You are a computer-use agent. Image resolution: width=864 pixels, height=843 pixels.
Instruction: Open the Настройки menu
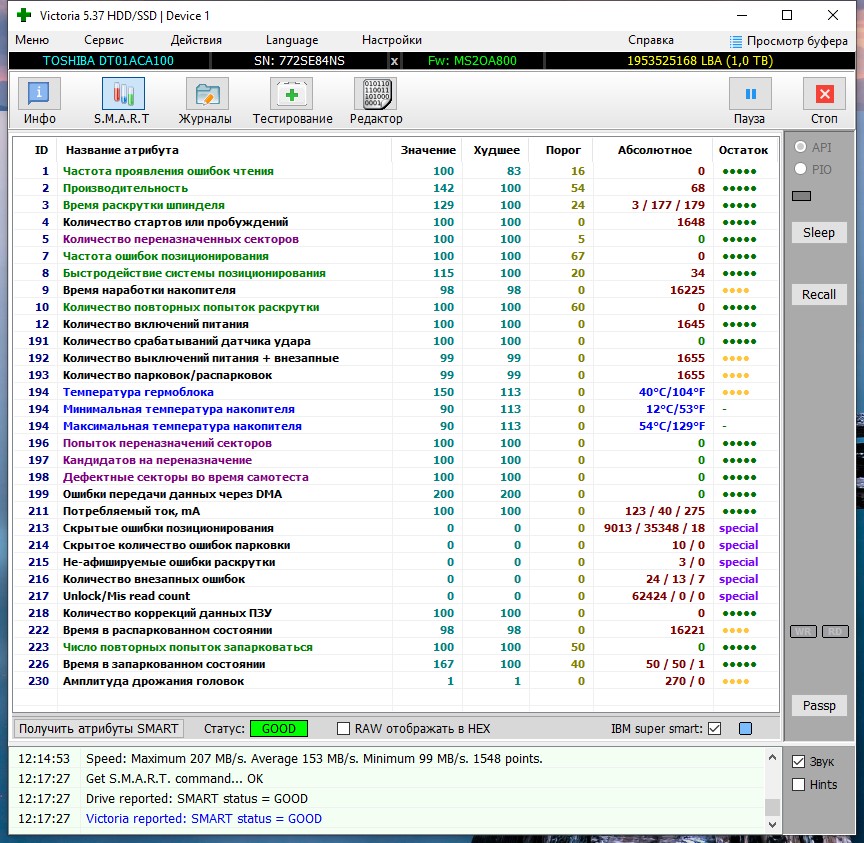[x=392, y=40]
